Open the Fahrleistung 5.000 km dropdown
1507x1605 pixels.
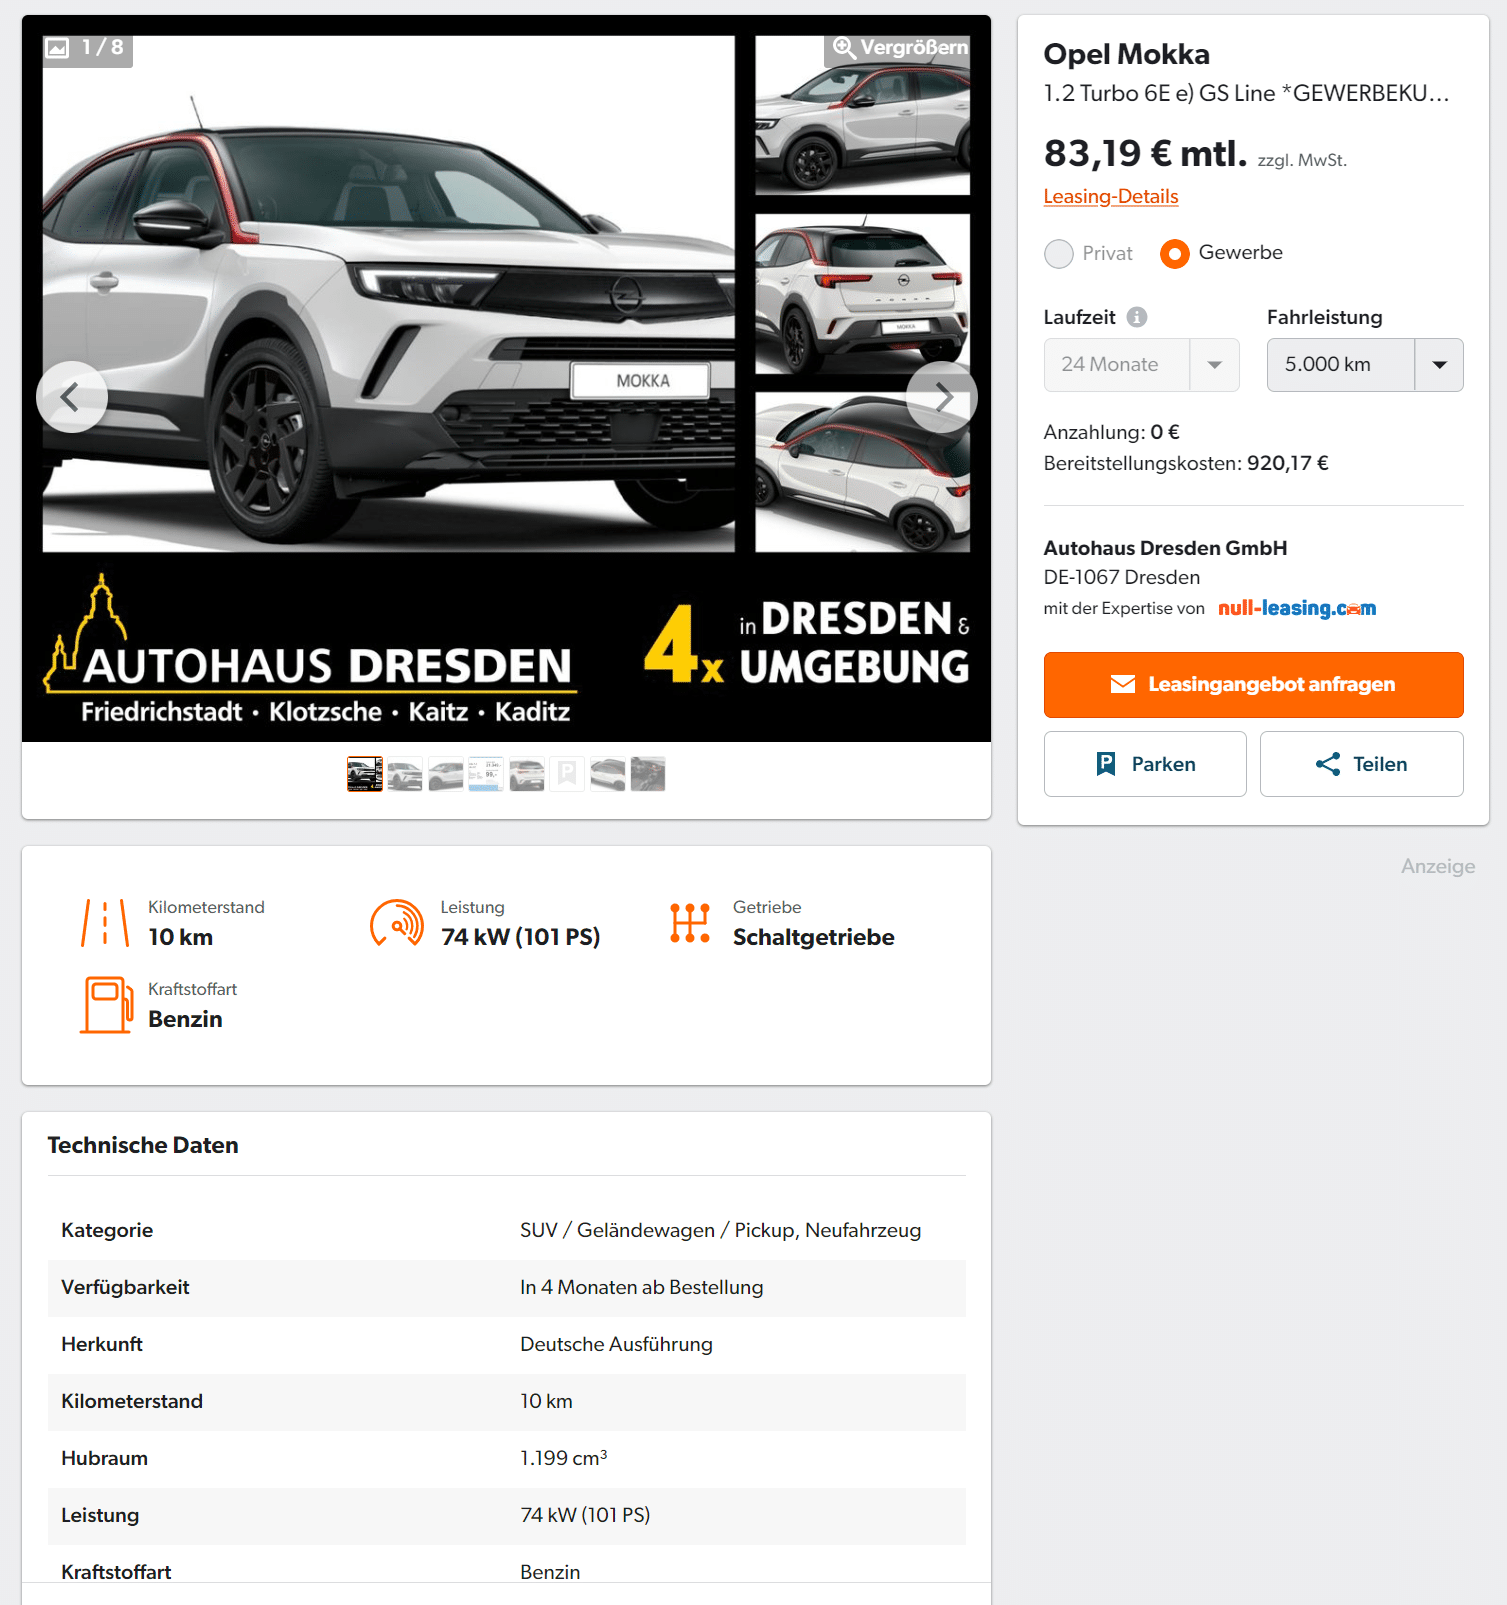[1365, 365]
